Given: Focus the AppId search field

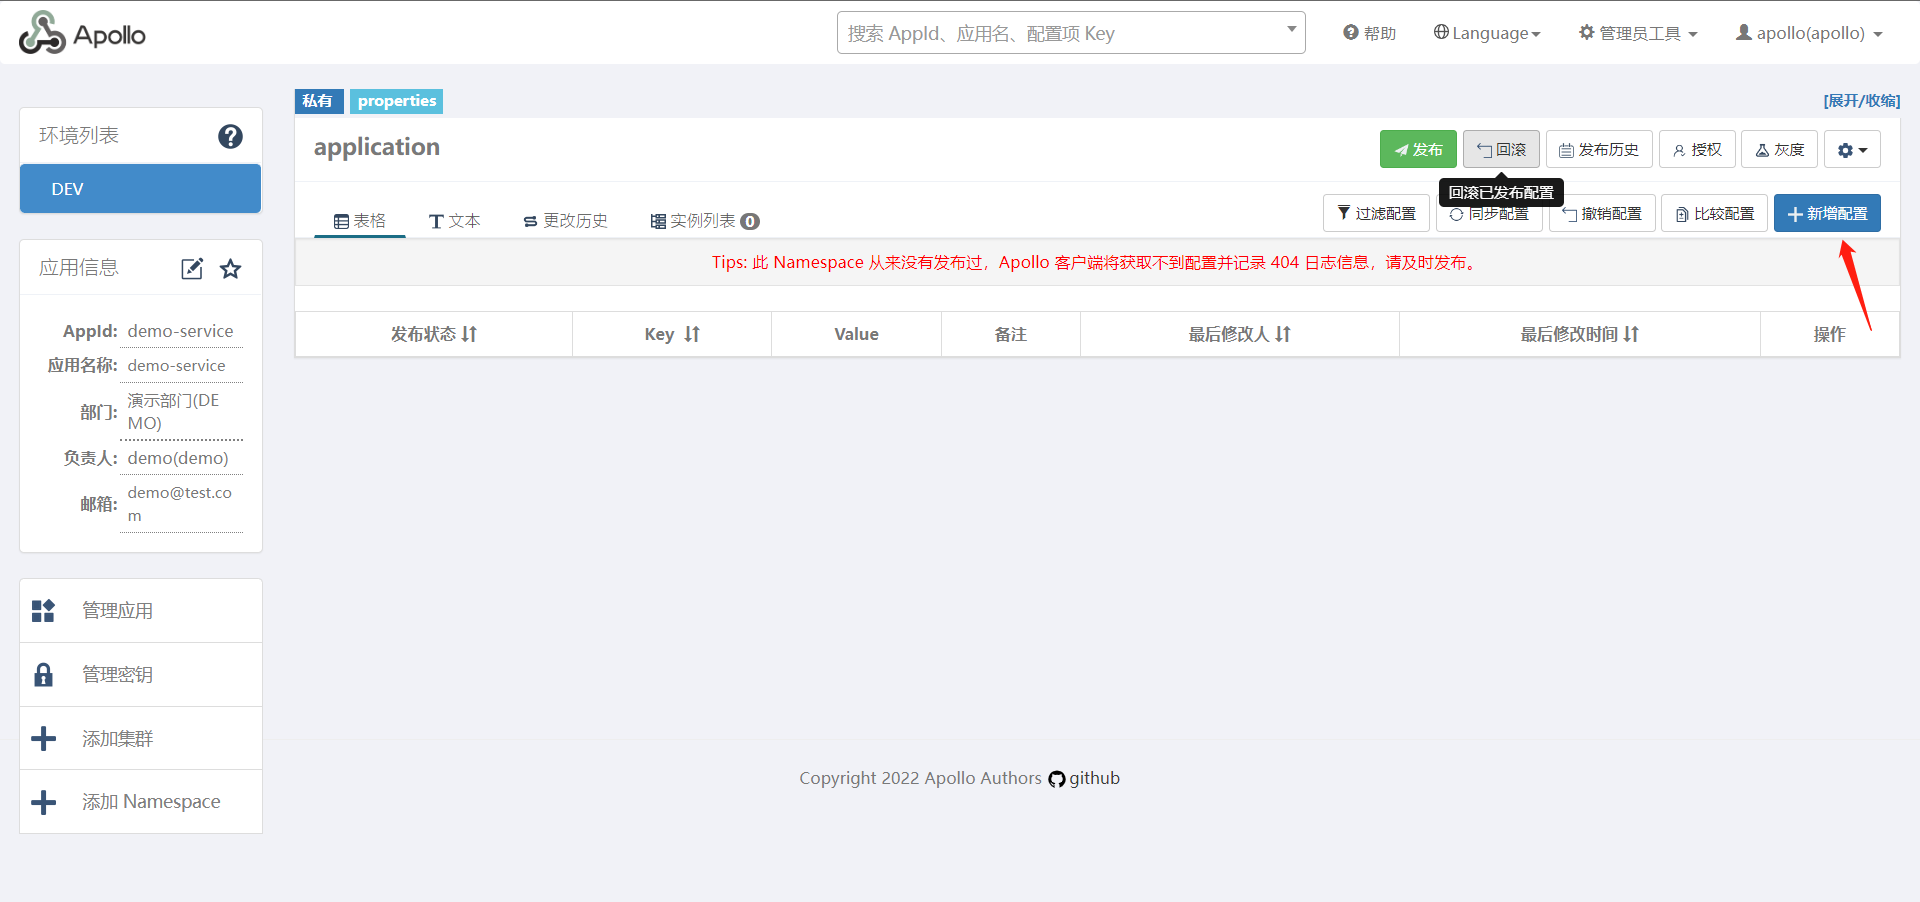Looking at the screenshot, I should click(x=1060, y=33).
